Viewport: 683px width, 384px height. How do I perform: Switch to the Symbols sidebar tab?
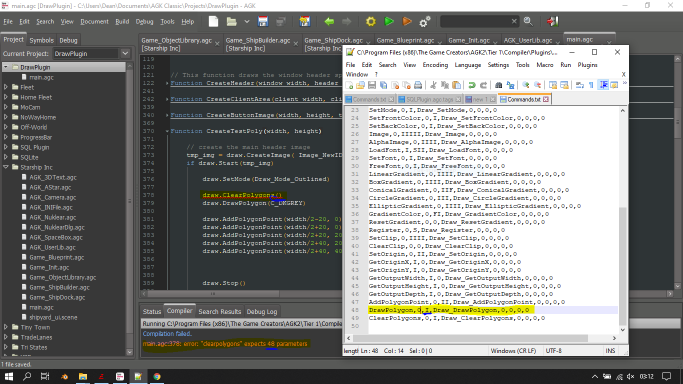tap(41, 40)
